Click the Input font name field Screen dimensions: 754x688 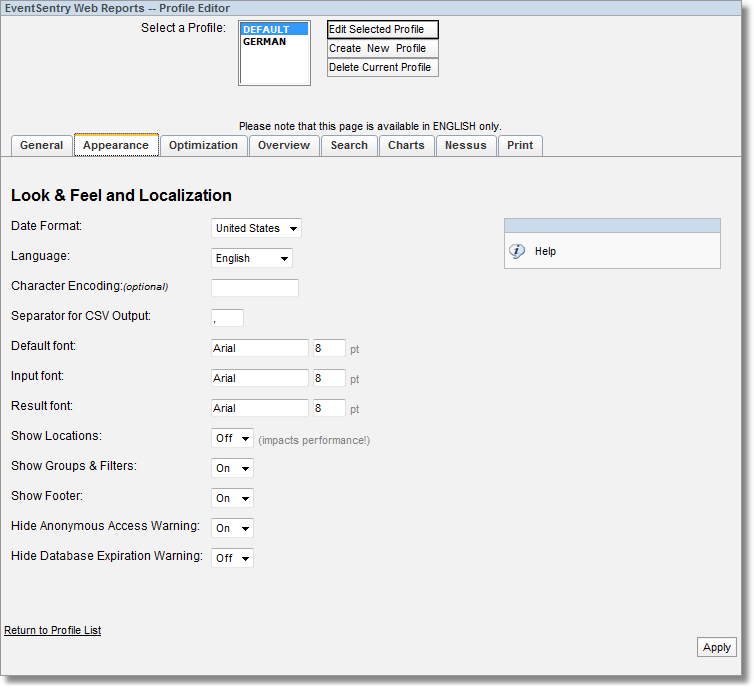260,378
